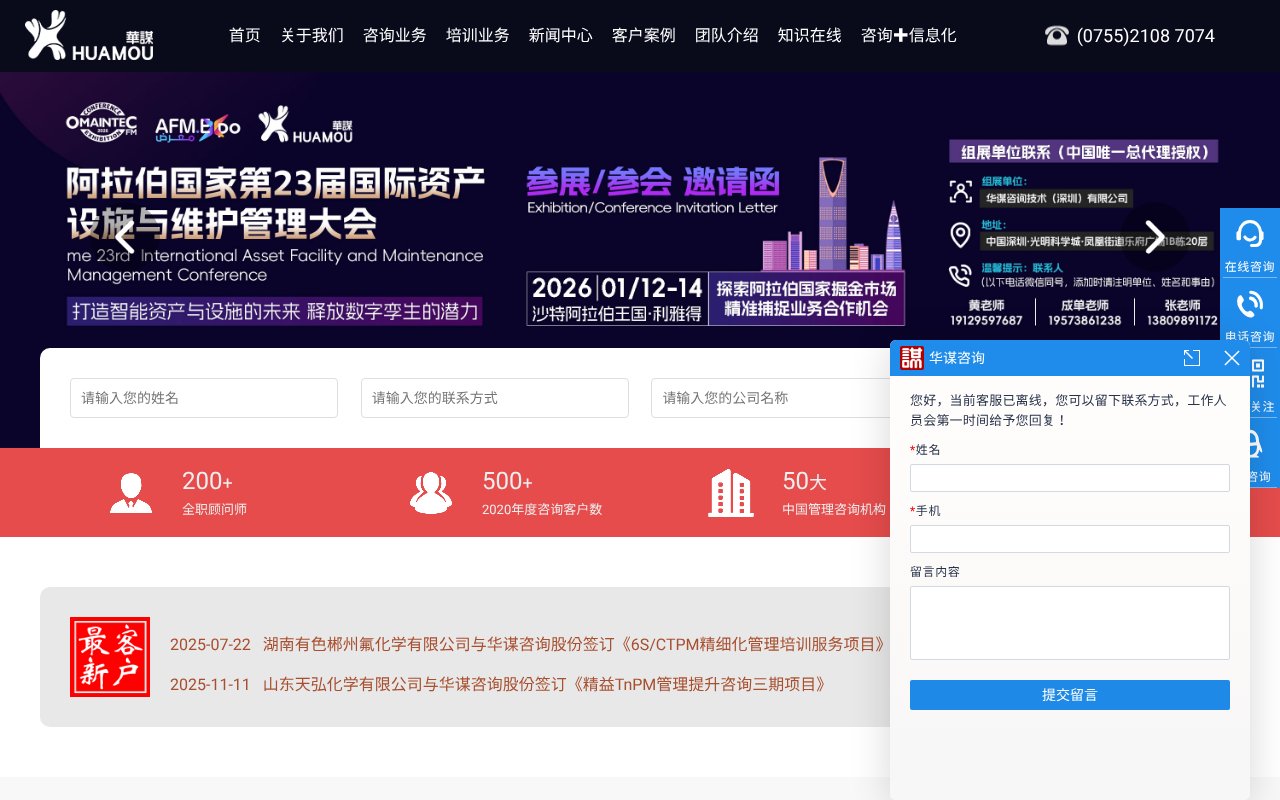1280x800 pixels.
Task: Click the group icon beside 500+
Action: click(x=431, y=492)
